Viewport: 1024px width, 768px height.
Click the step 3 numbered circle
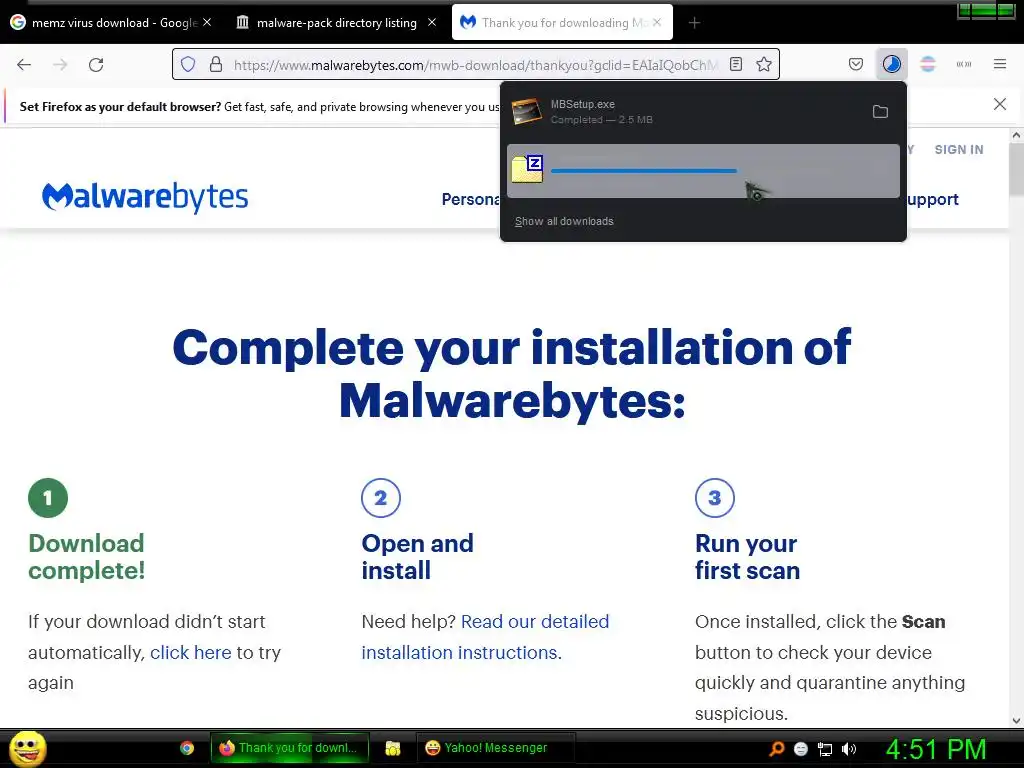click(x=714, y=498)
